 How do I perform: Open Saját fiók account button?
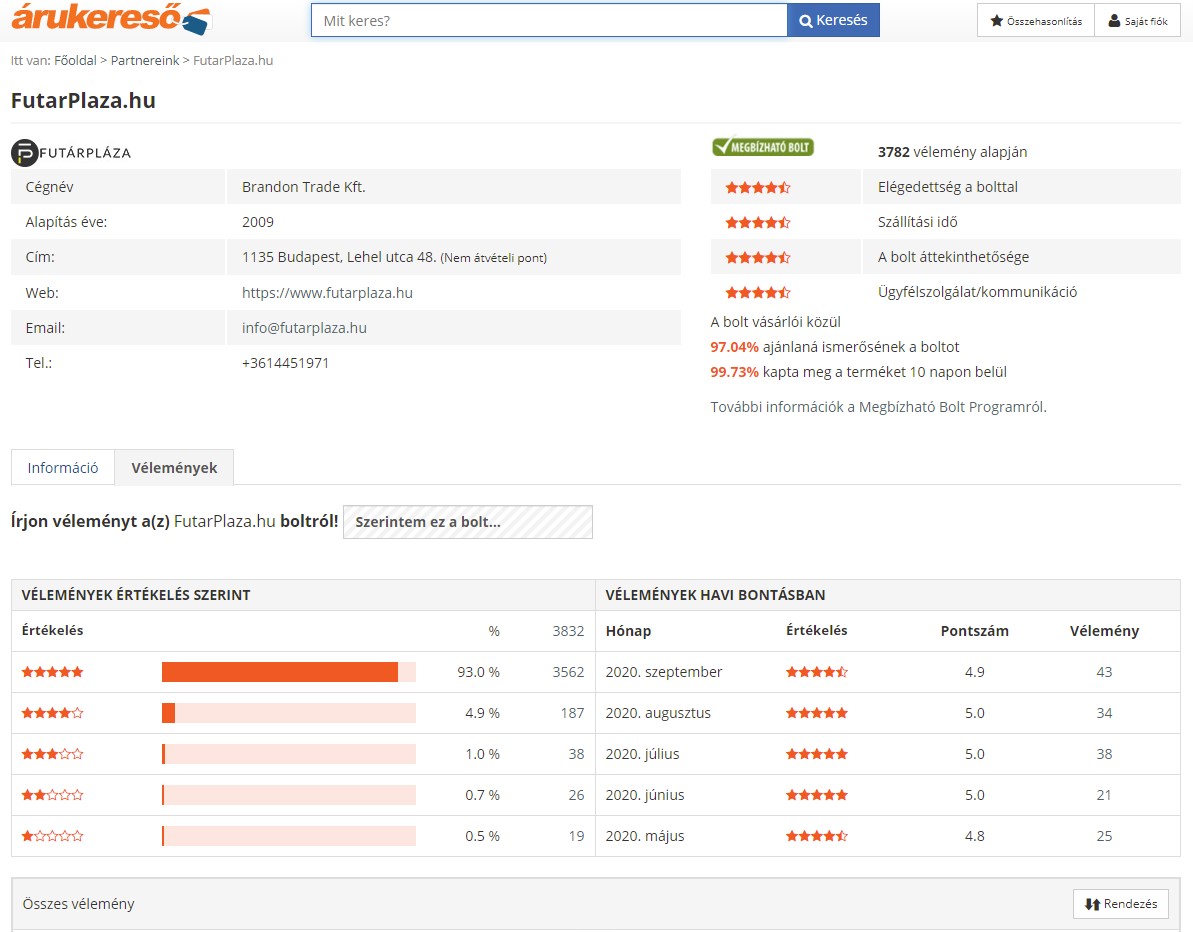[1137, 21]
